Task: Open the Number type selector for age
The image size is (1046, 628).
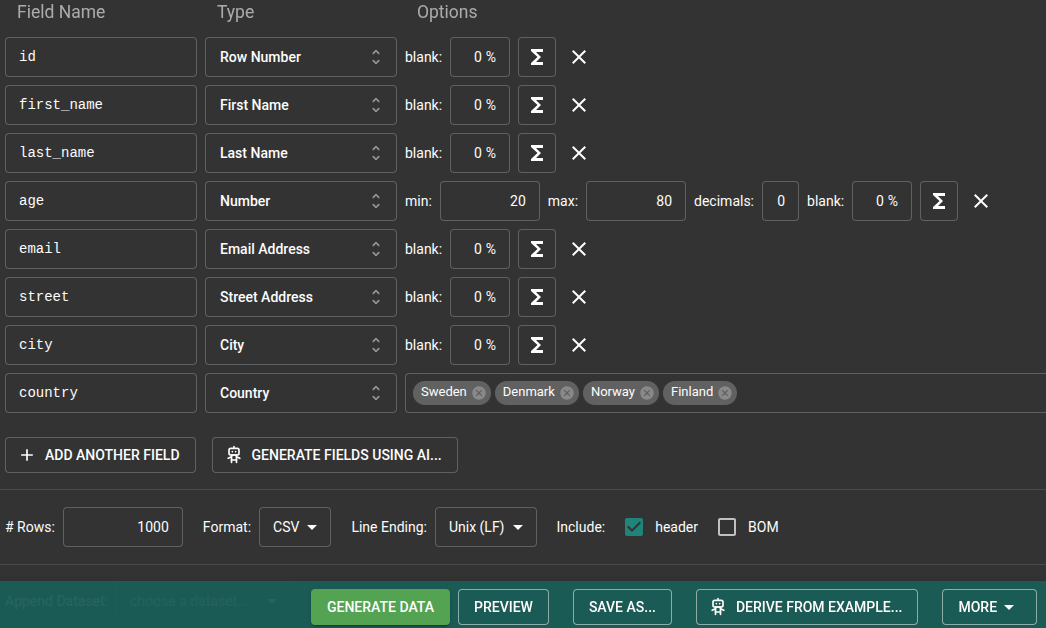Action: (x=301, y=202)
